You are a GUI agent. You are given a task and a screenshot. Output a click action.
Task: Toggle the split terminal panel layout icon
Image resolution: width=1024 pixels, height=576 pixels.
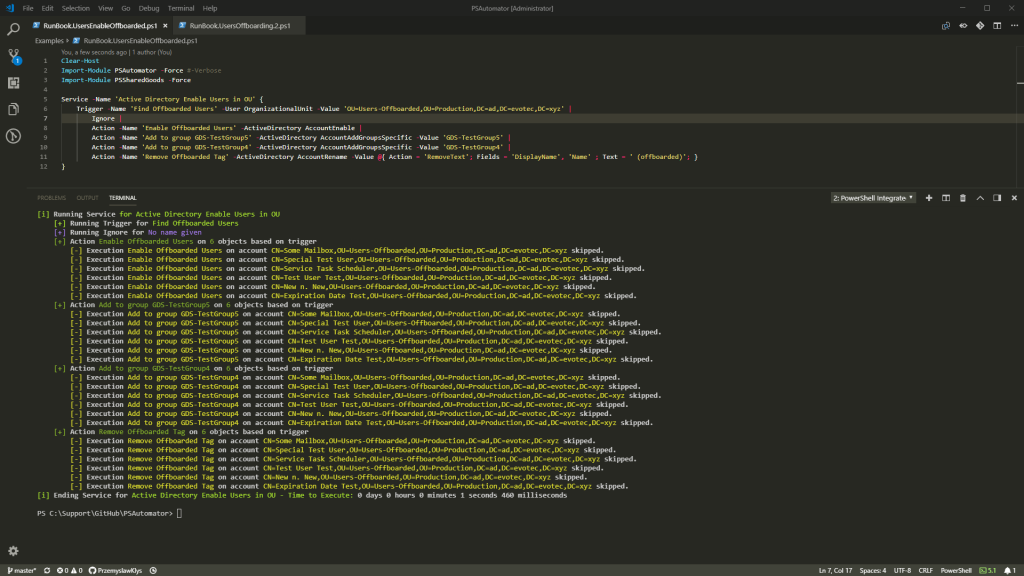point(946,197)
